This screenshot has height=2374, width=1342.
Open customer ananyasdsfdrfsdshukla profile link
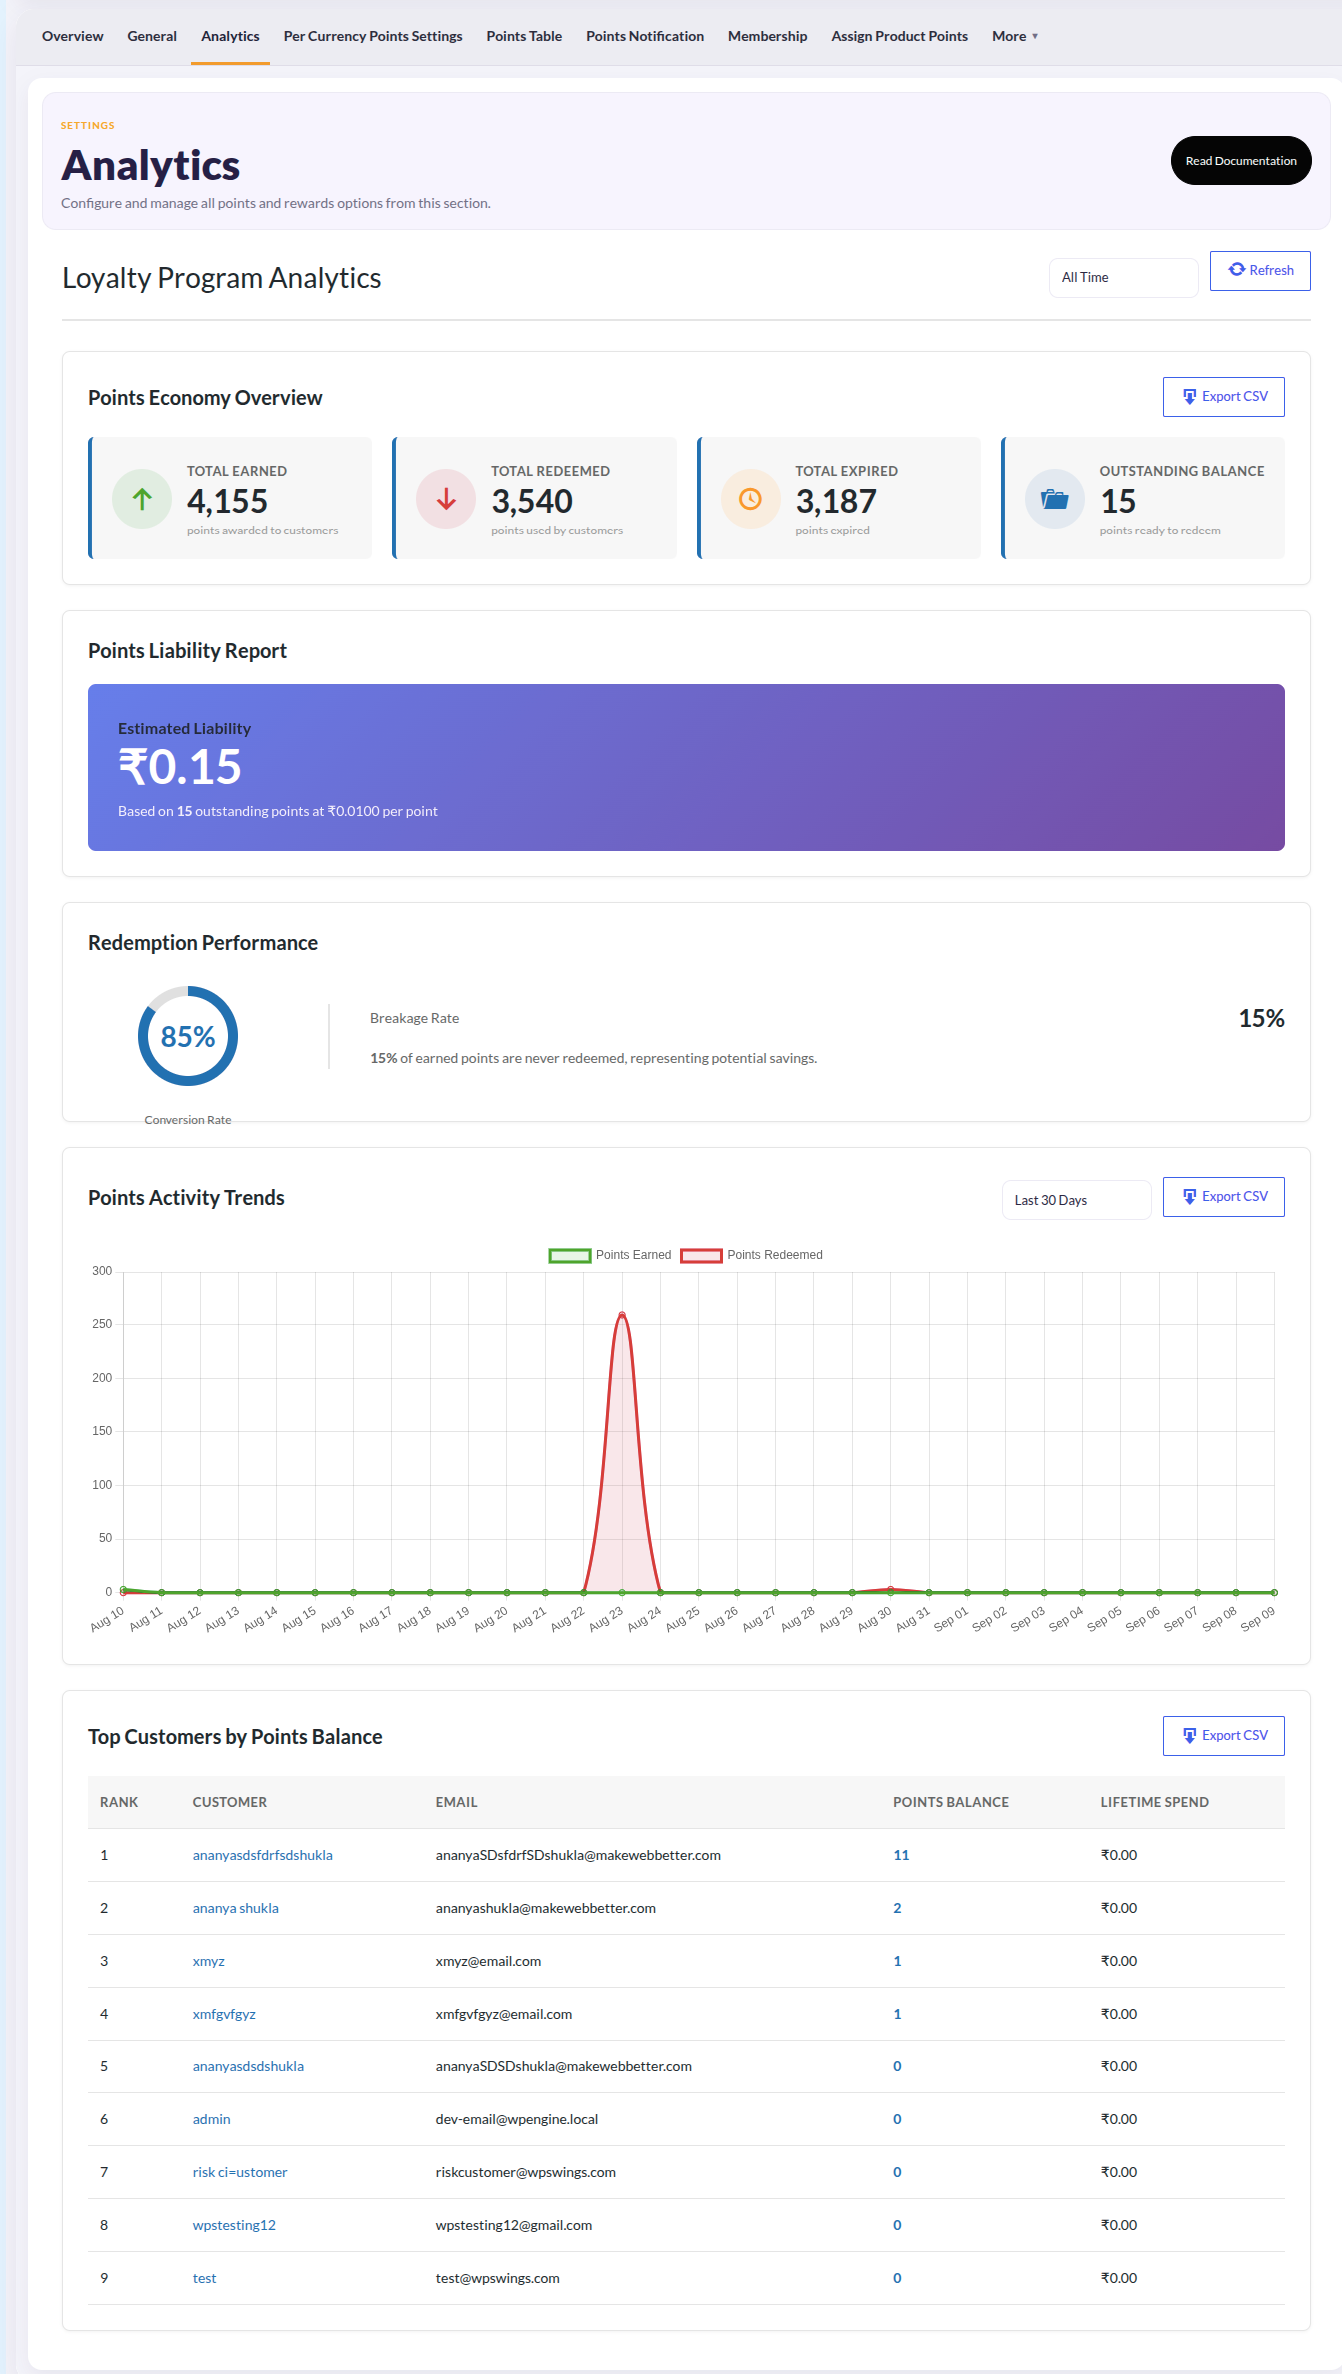(263, 1855)
